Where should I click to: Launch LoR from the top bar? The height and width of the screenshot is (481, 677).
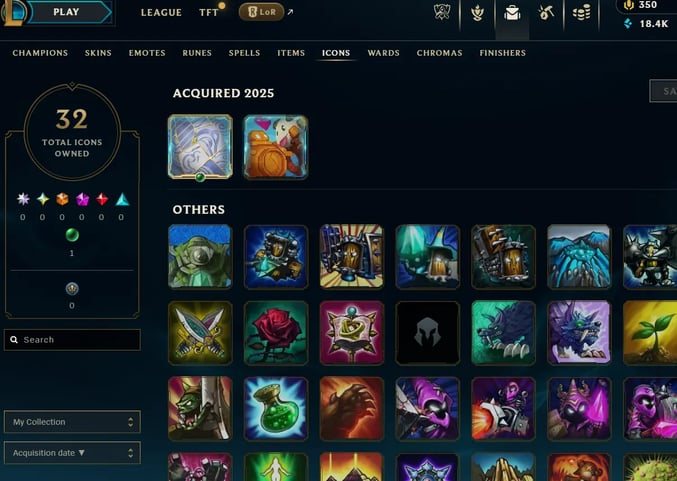point(262,12)
